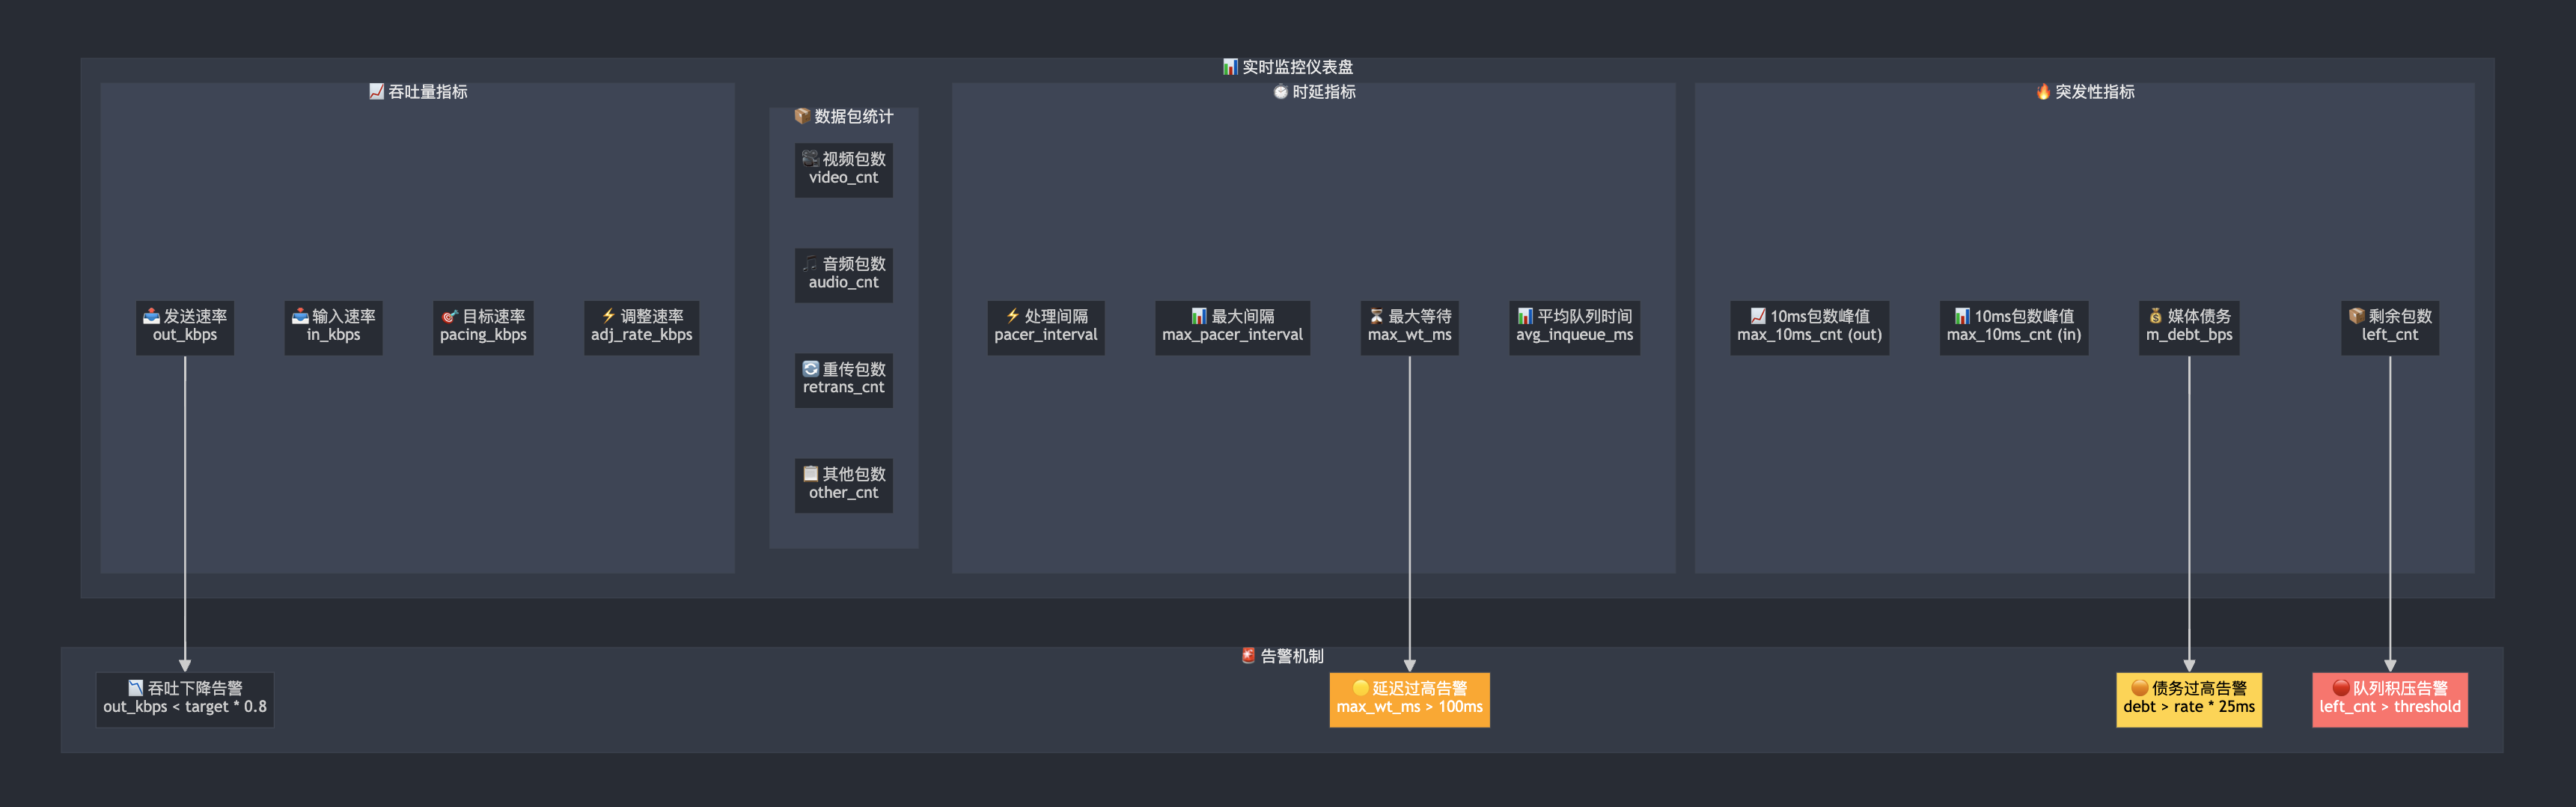Click the clock icon beside 时延指标
Screen dimensions: 2576x807
point(1280,92)
